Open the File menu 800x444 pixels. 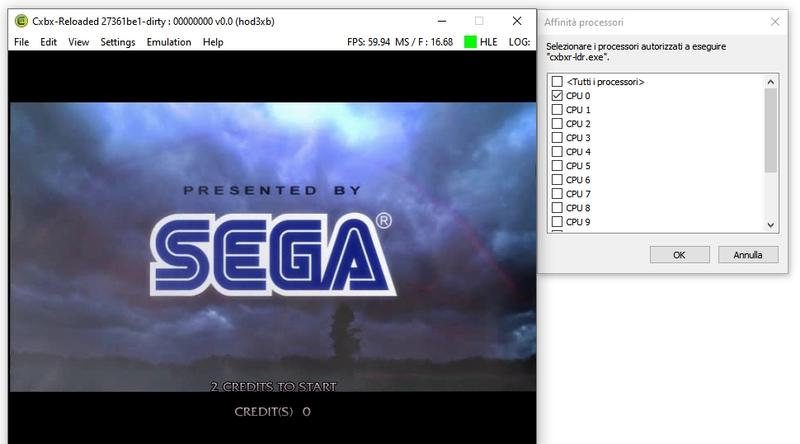[21, 42]
